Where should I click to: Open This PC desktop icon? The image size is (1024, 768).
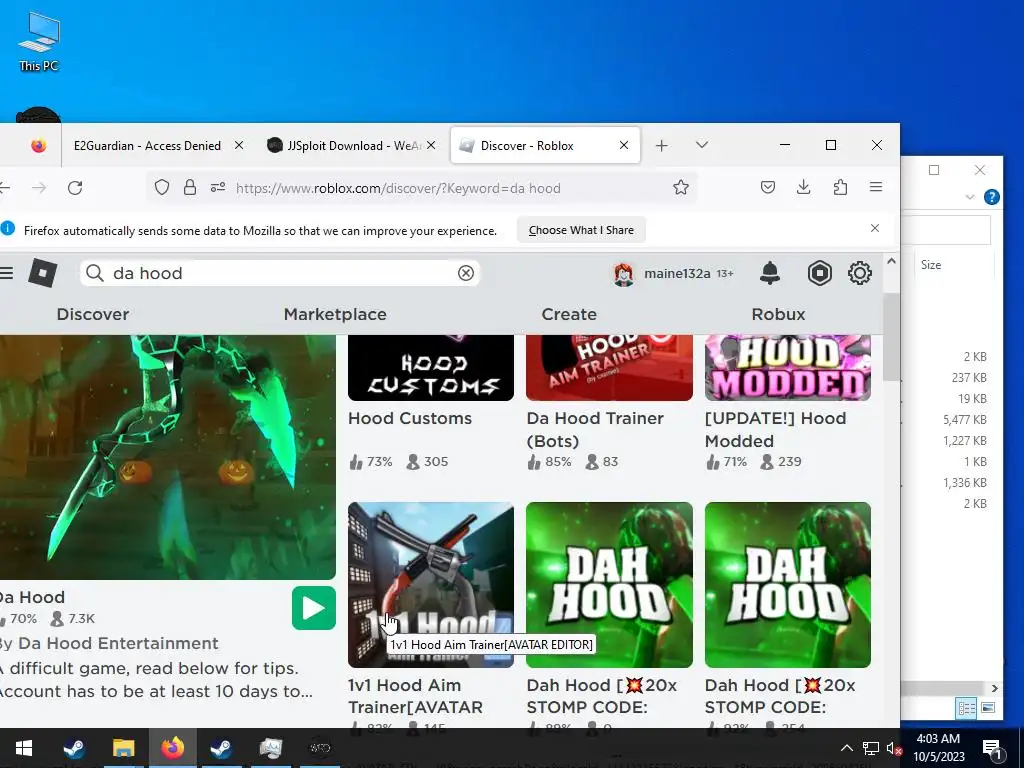(39, 42)
